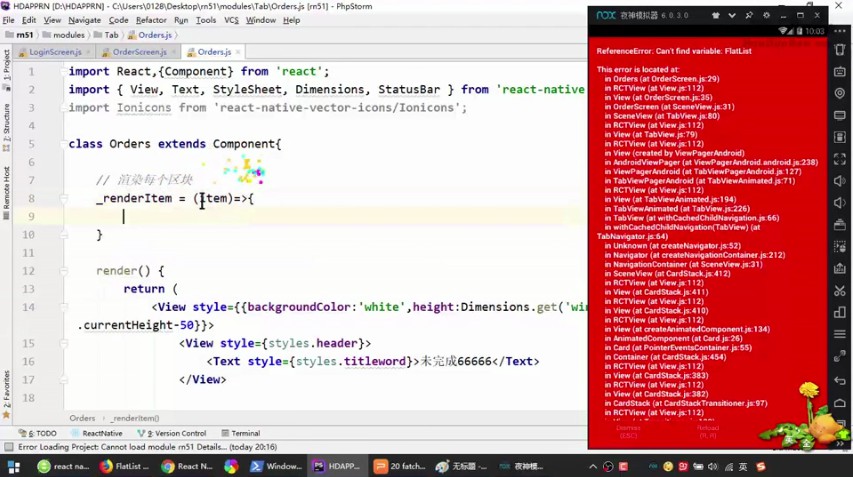Open the Terminal tool window
Image resolution: width=853 pixels, height=477 pixels.
click(x=241, y=433)
